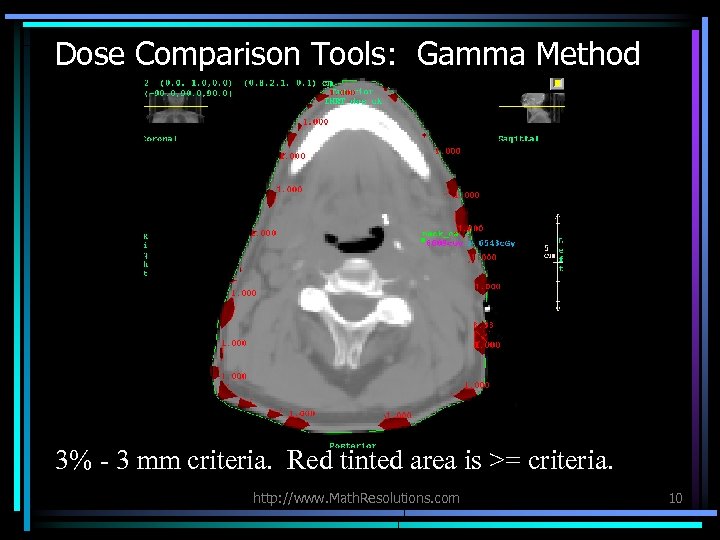Click the 'Sagittal' view label
Image resolution: width=720 pixels, height=540 pixels.
coord(518,138)
